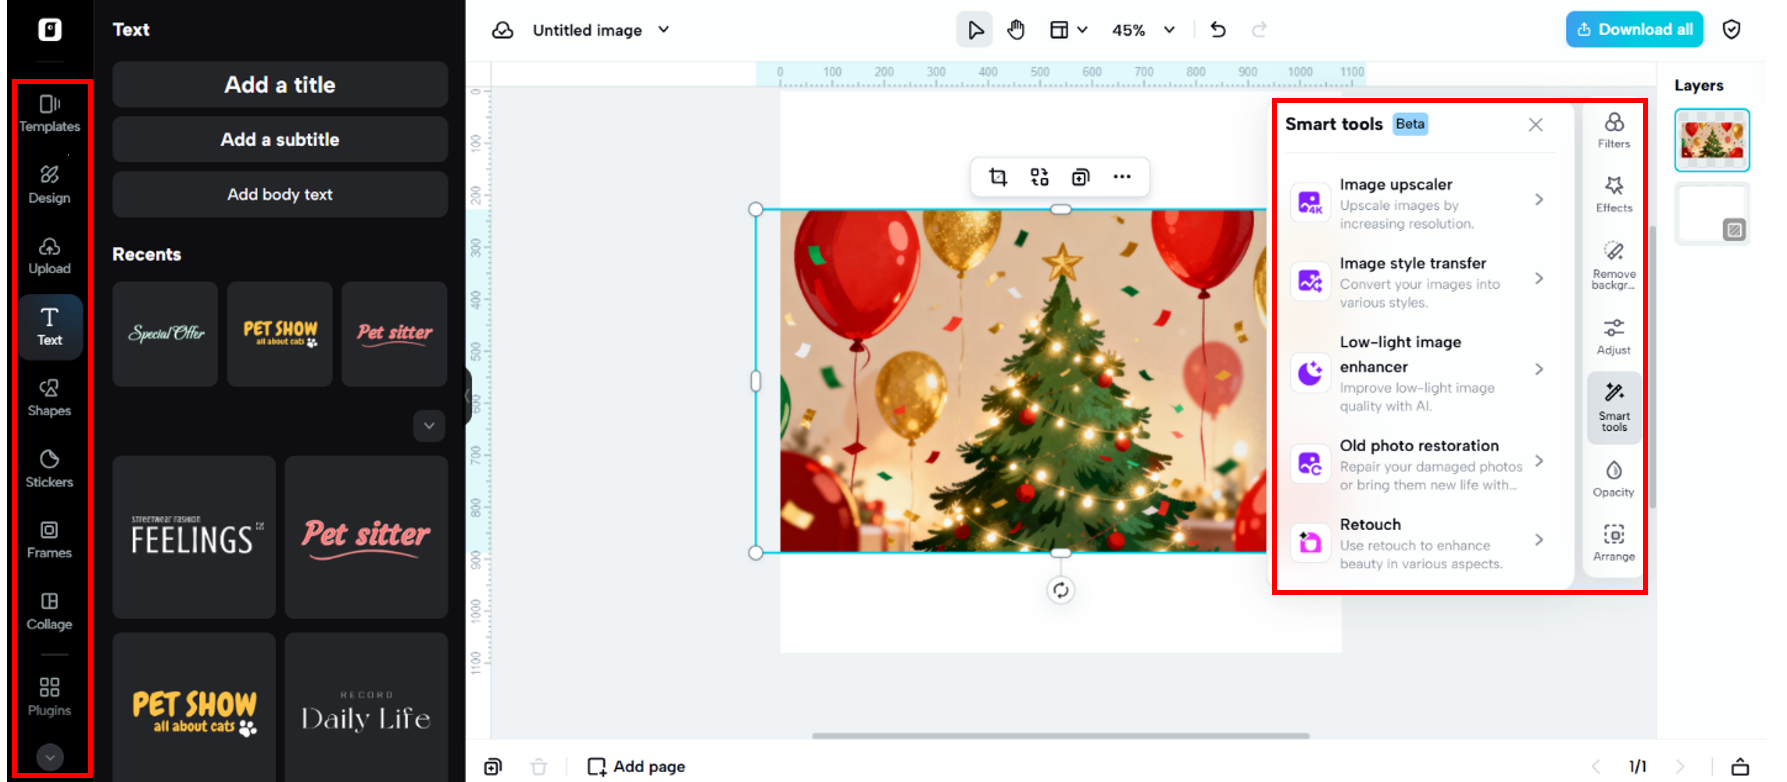1787x782 pixels.
Task: Go to next page arrow
Action: point(1680,767)
